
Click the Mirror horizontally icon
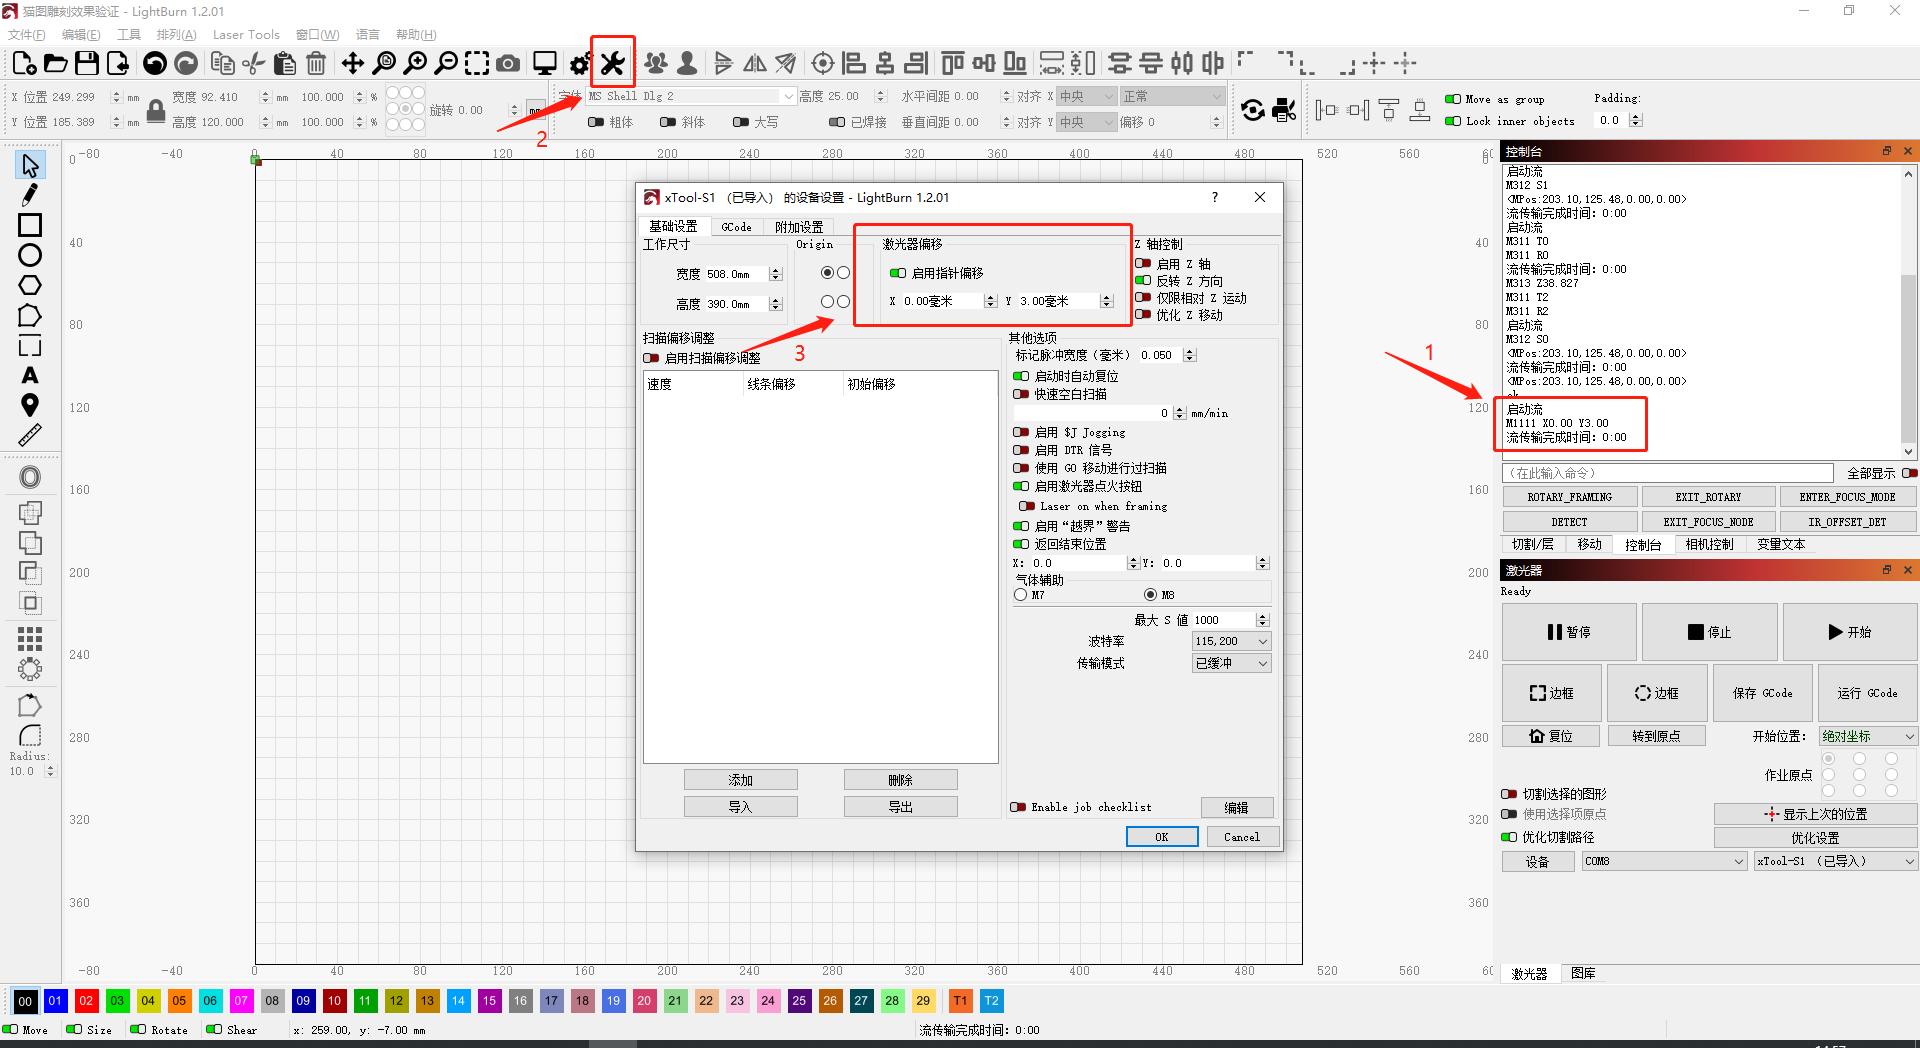tap(755, 63)
